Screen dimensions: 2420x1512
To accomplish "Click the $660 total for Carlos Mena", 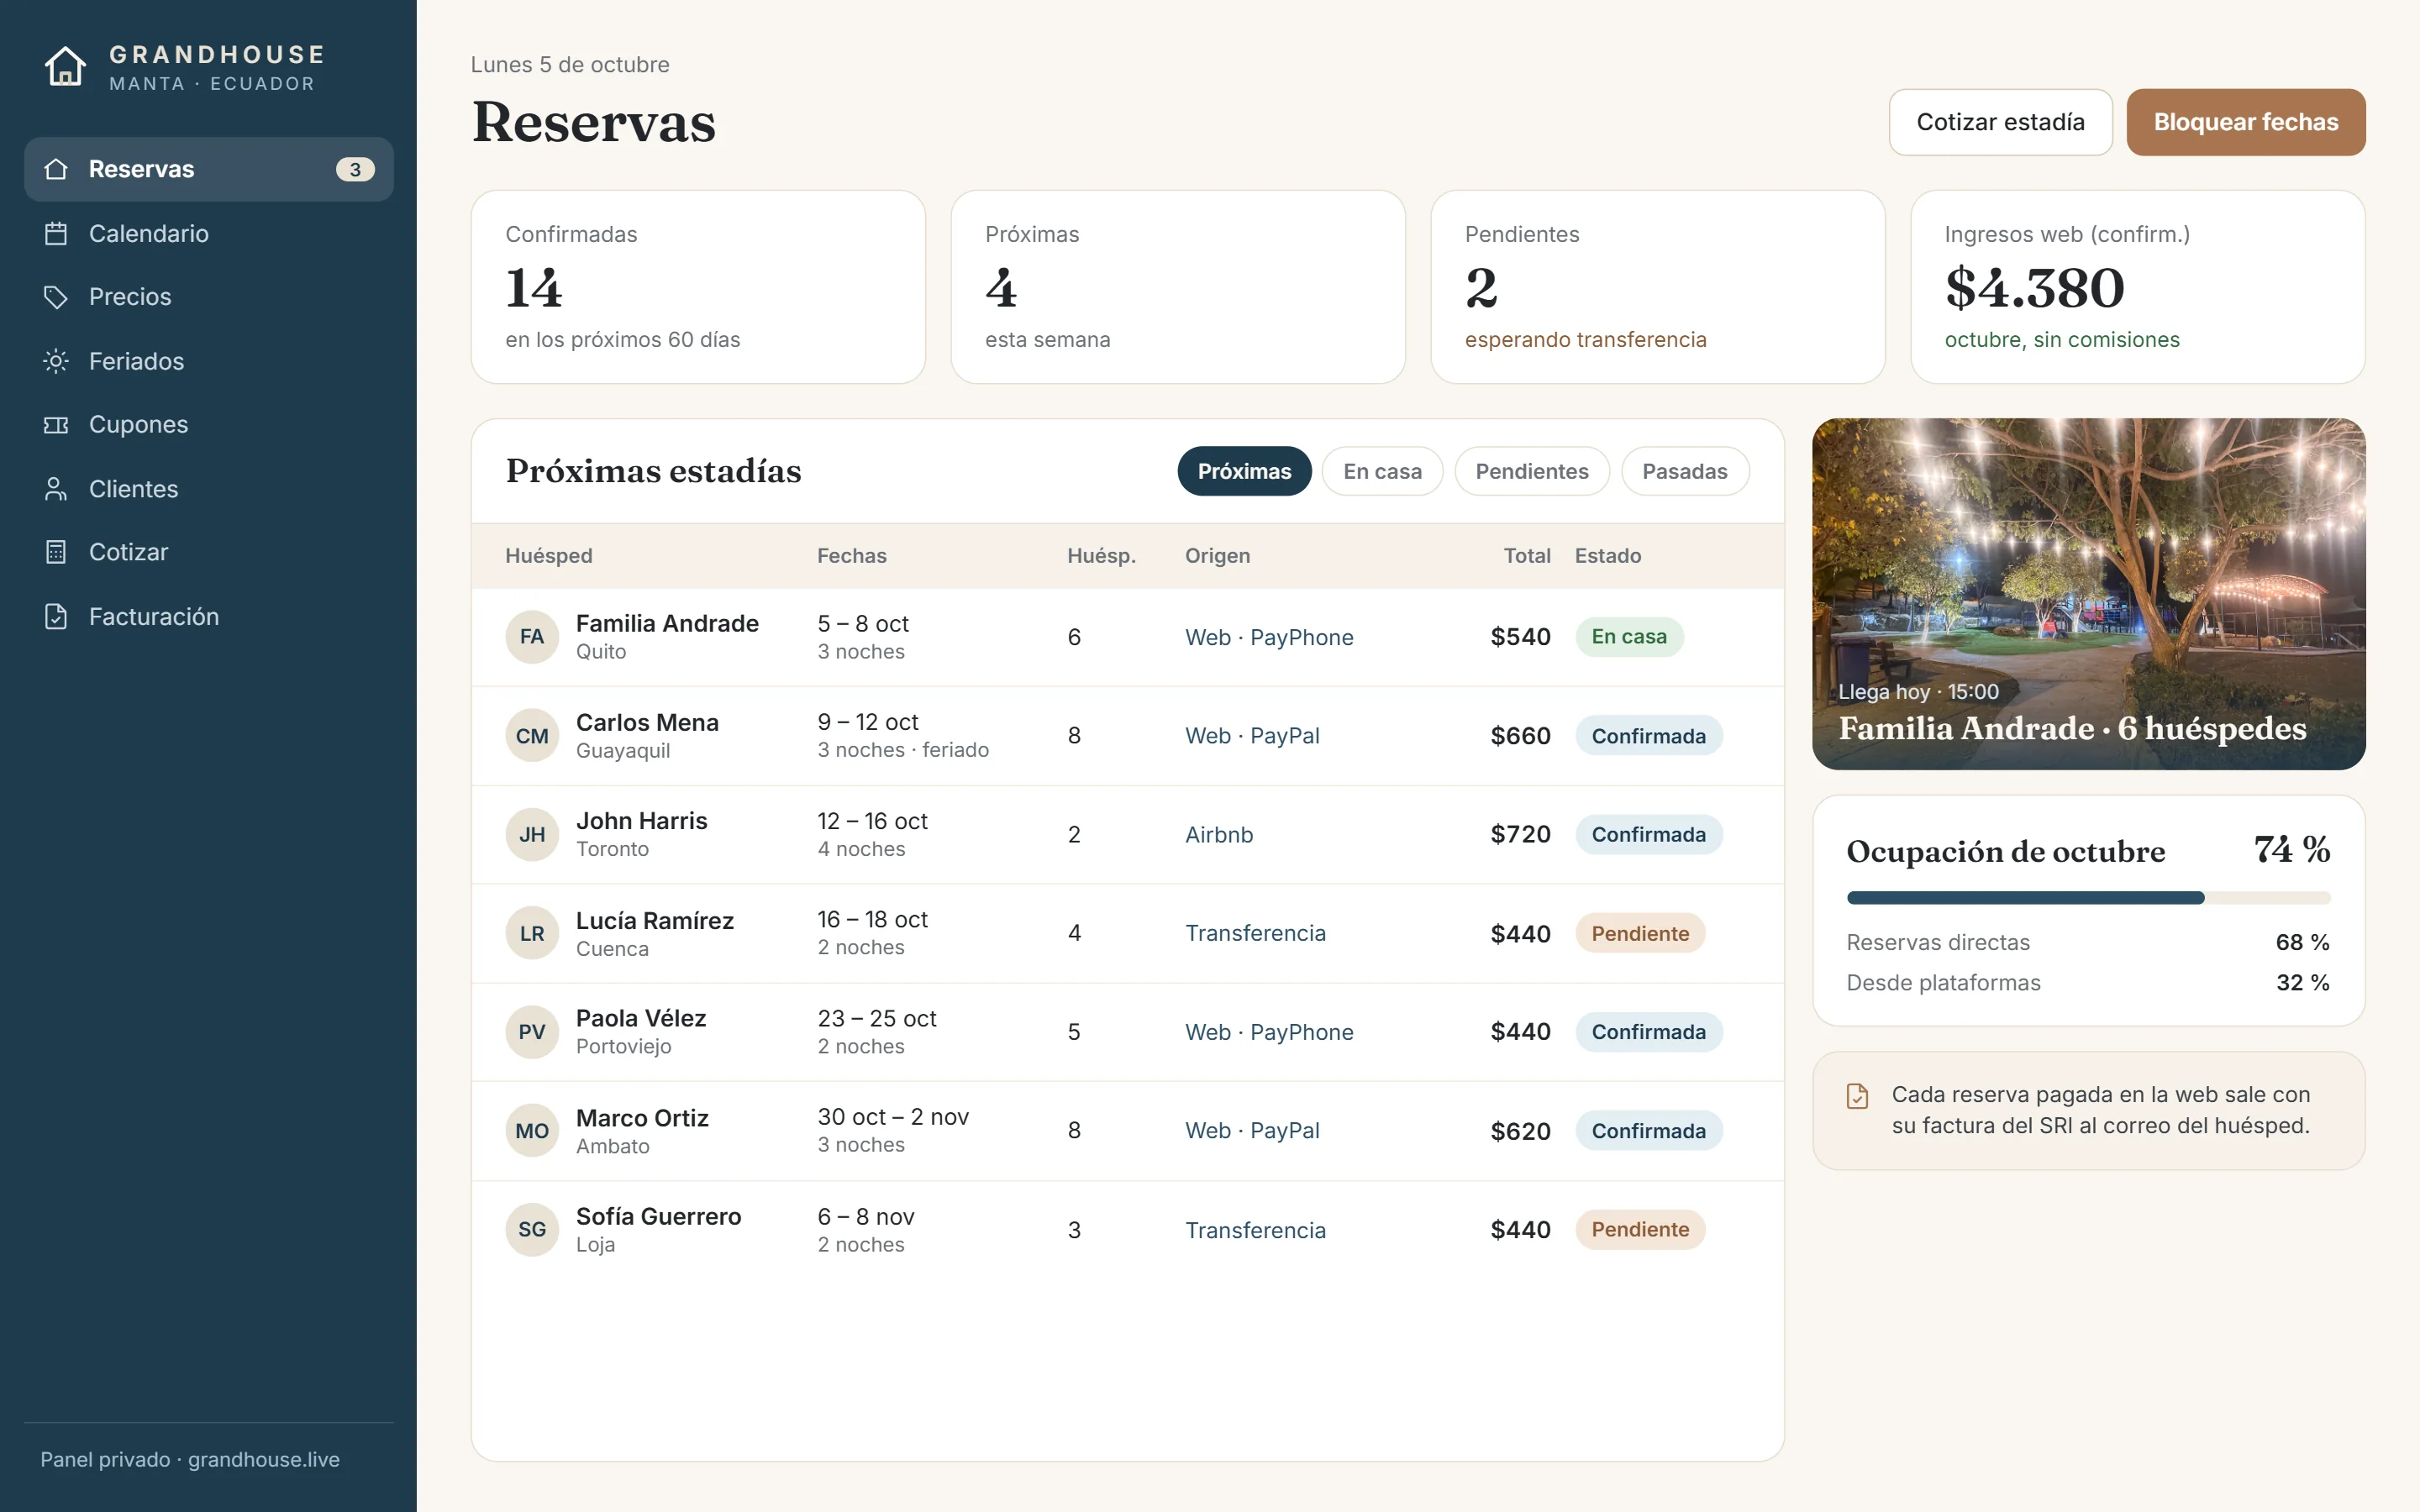I will (1520, 736).
